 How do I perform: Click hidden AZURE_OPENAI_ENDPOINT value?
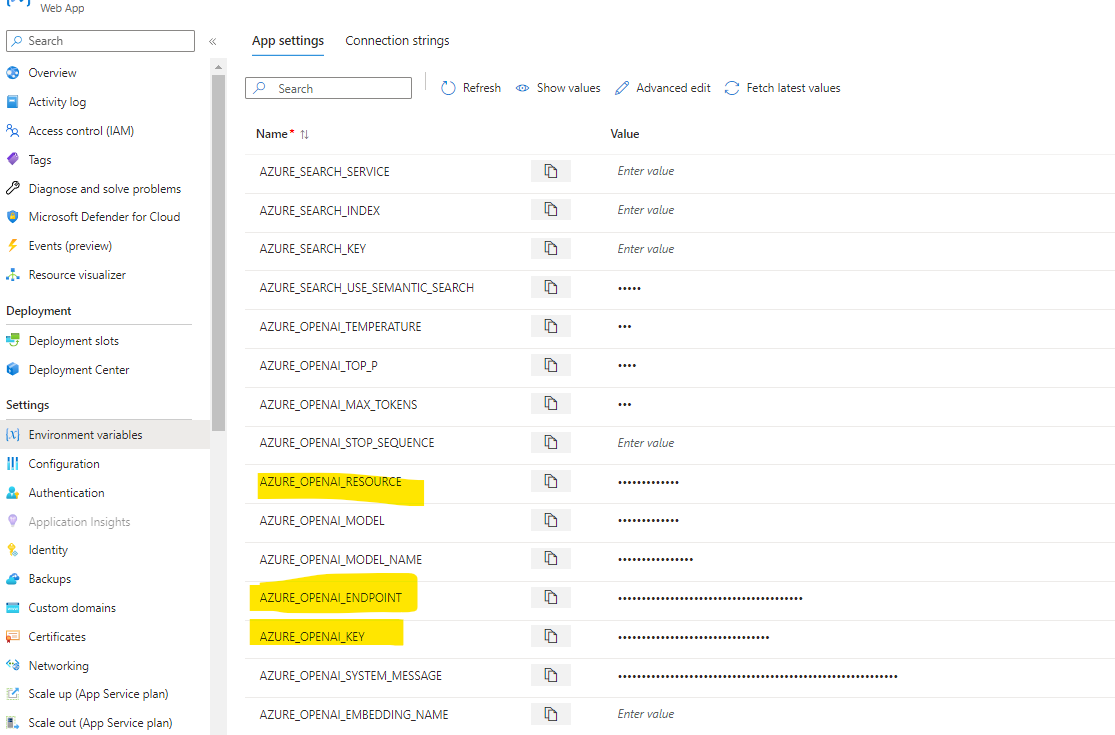click(x=710, y=599)
